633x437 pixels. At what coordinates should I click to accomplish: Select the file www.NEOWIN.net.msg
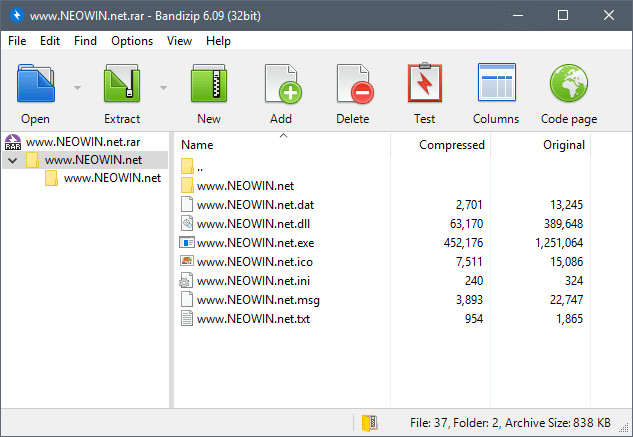258,300
